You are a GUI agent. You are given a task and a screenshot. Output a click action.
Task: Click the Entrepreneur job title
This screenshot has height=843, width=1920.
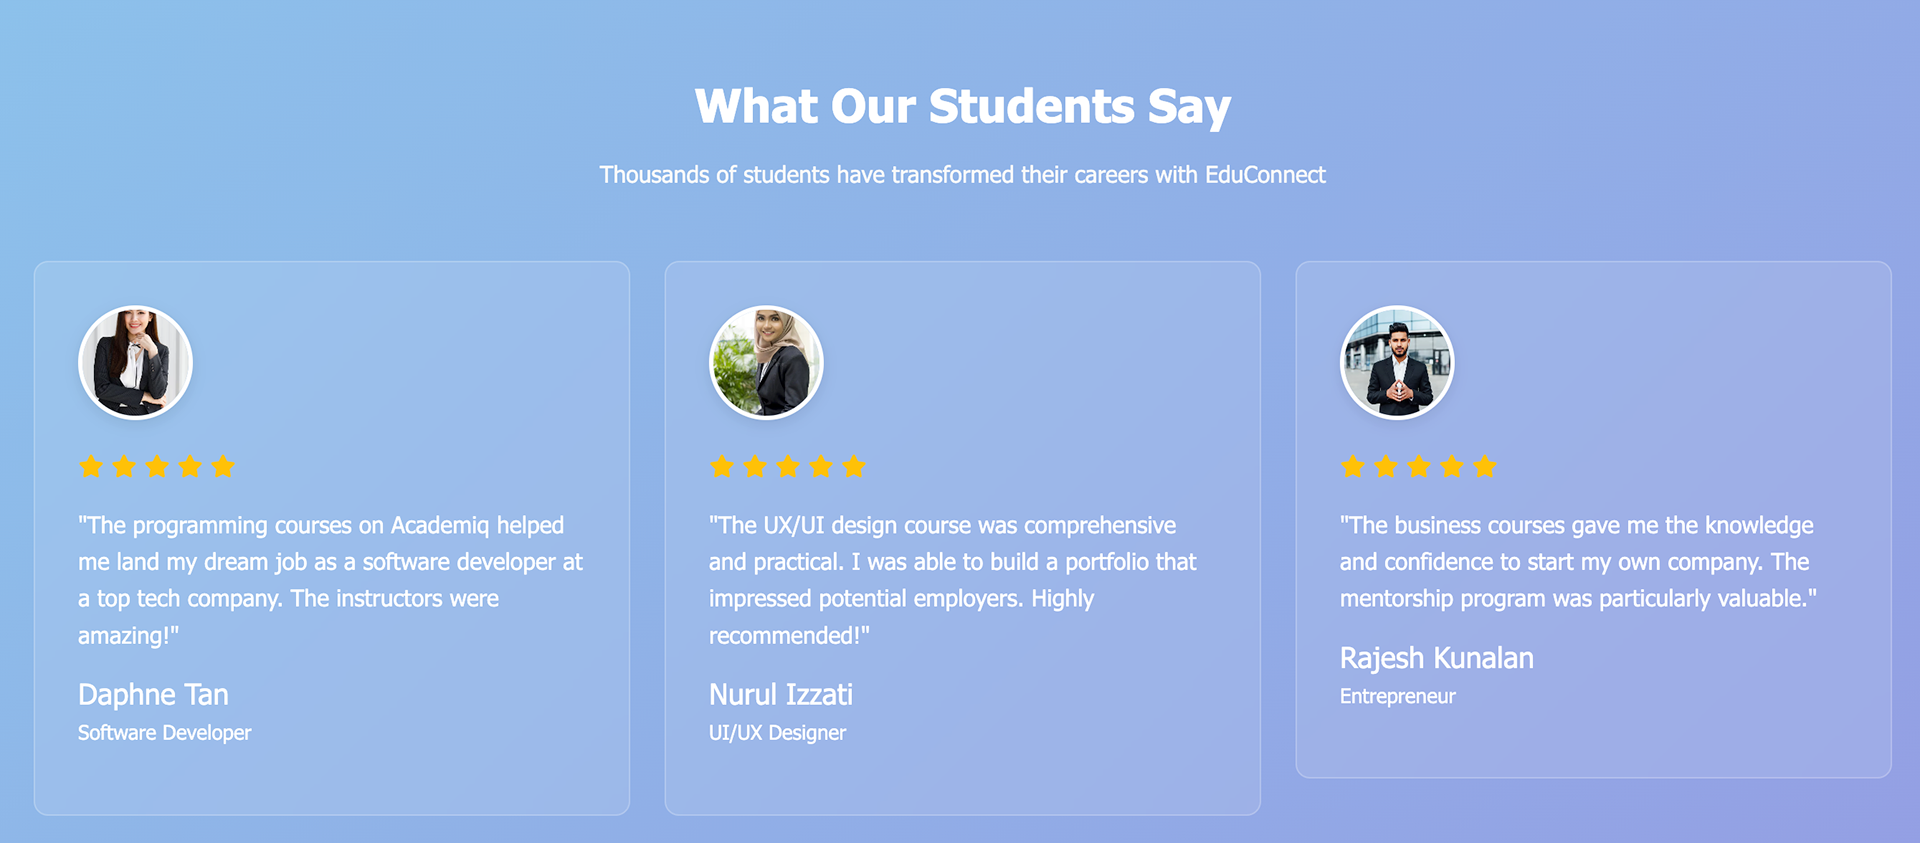click(1397, 696)
